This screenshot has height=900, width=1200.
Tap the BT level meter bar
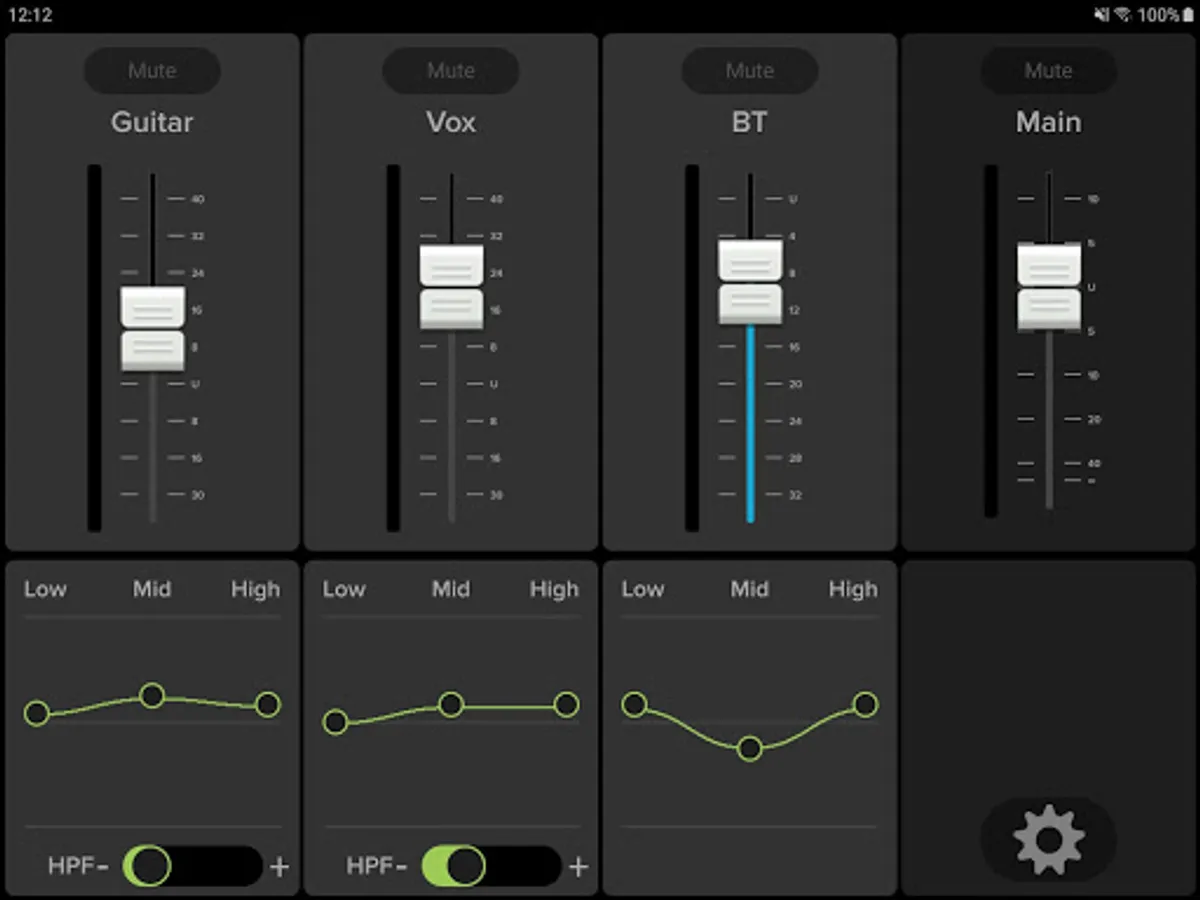coord(692,348)
